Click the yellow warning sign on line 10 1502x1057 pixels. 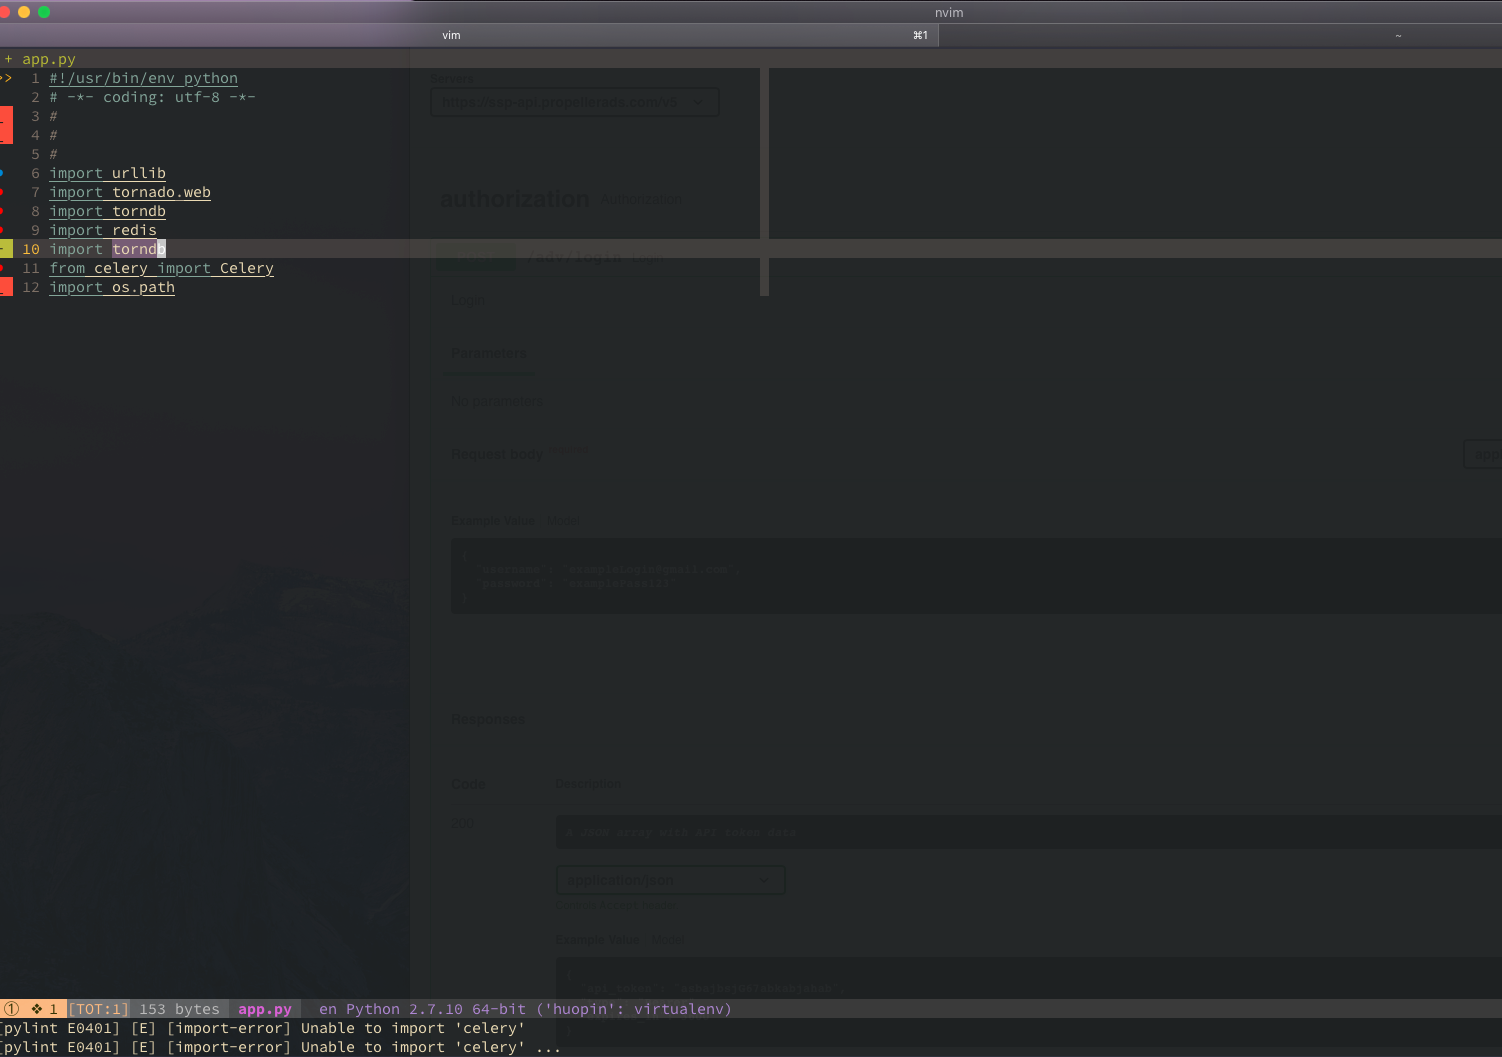(x=5, y=248)
